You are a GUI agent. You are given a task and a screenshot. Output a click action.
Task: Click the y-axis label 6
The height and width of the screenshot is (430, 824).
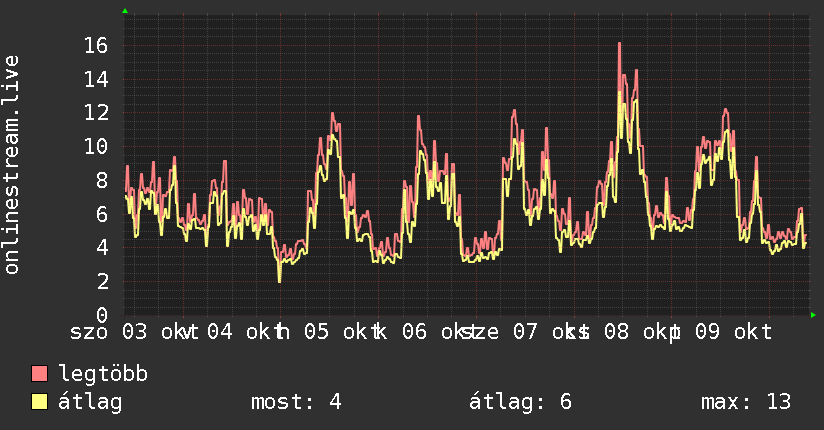click(102, 214)
